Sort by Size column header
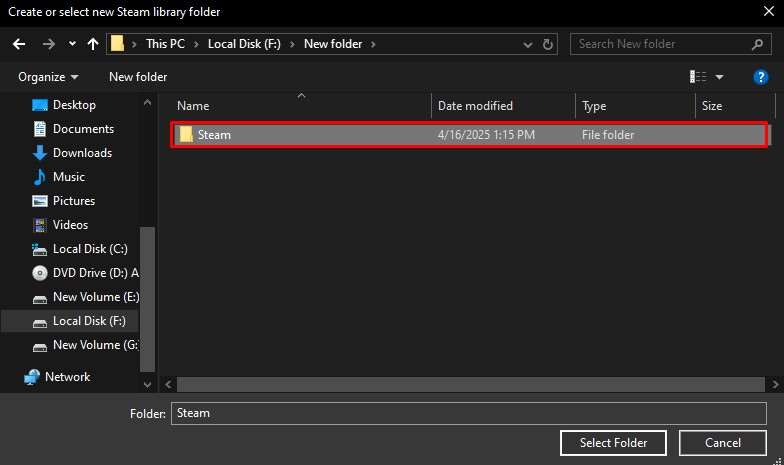The image size is (784, 465). 735,106
